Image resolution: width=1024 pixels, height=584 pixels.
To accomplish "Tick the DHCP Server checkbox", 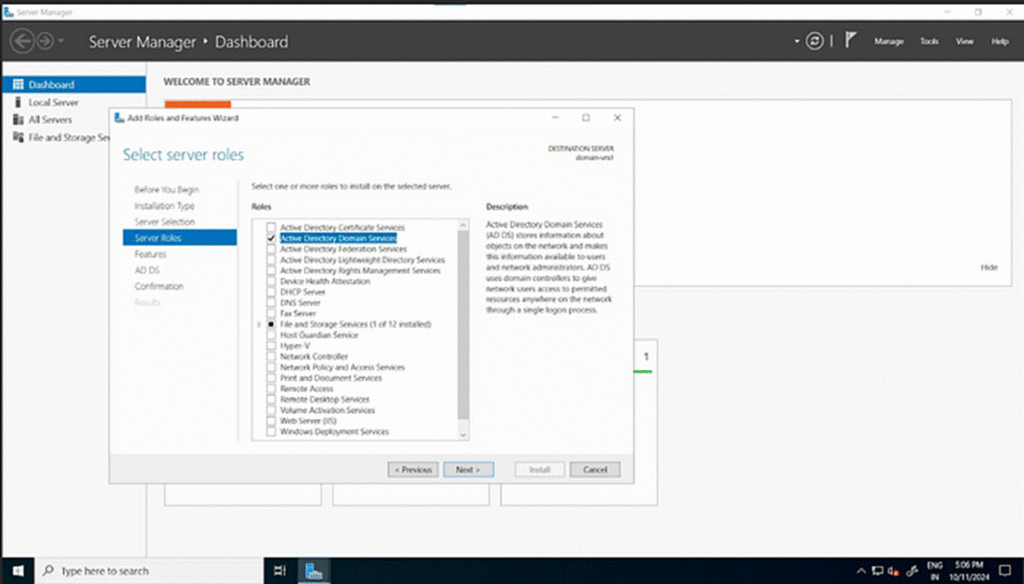I will (x=271, y=292).
